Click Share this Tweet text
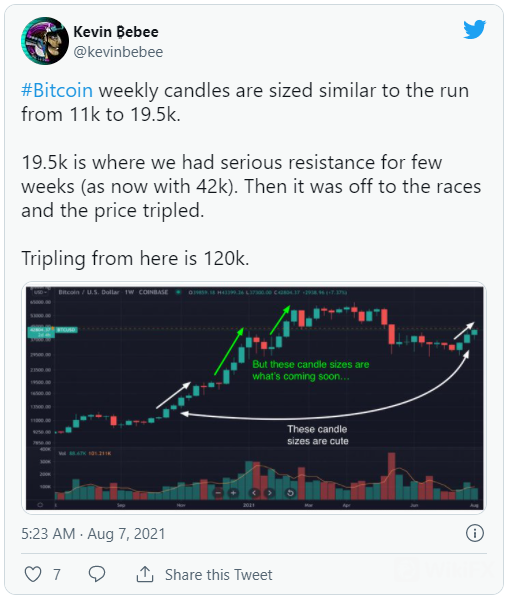Image resolution: width=505 pixels, height=597 pixels. (x=219, y=575)
